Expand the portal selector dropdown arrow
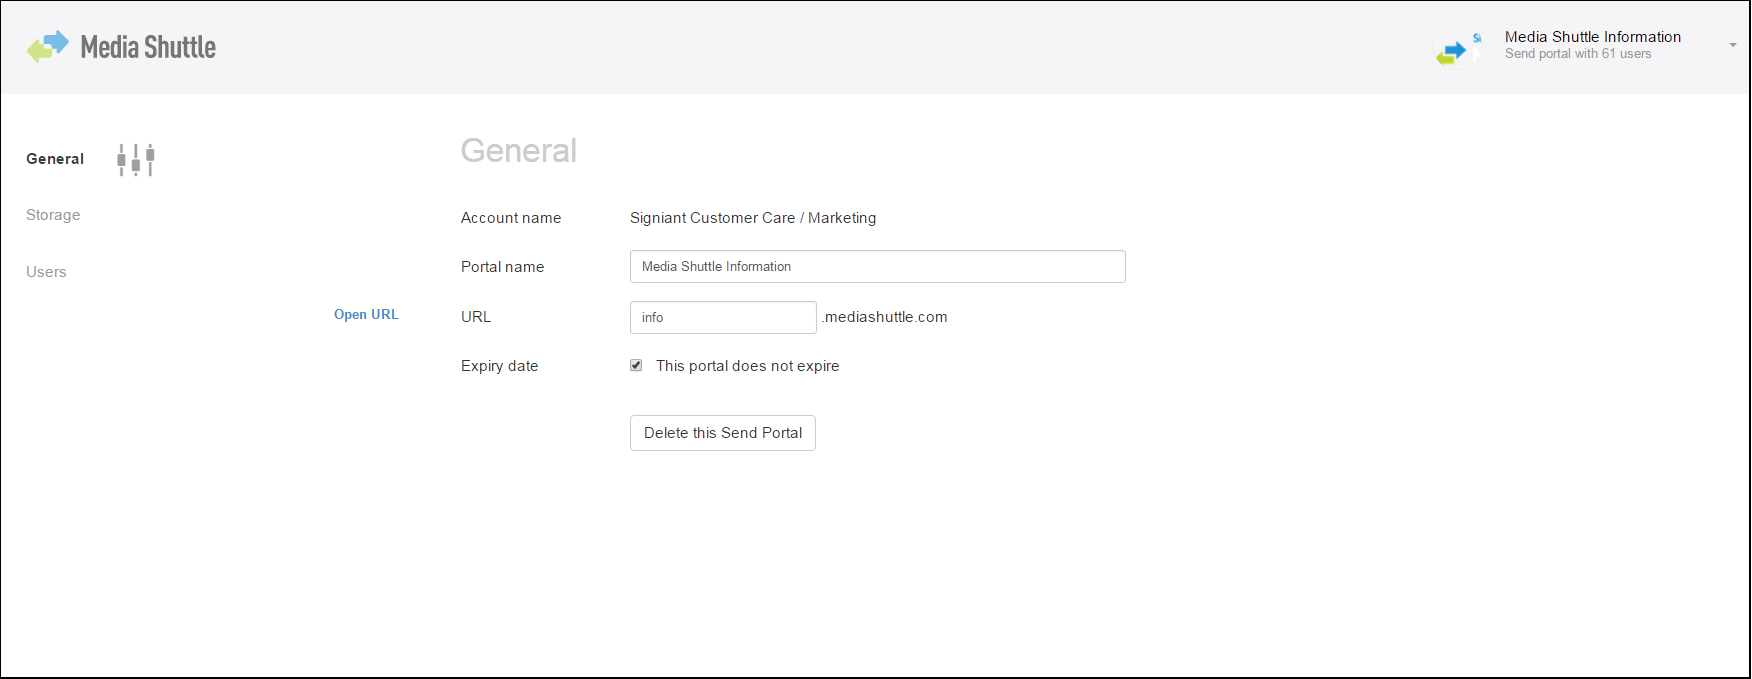This screenshot has height=679, width=1752. [1732, 45]
